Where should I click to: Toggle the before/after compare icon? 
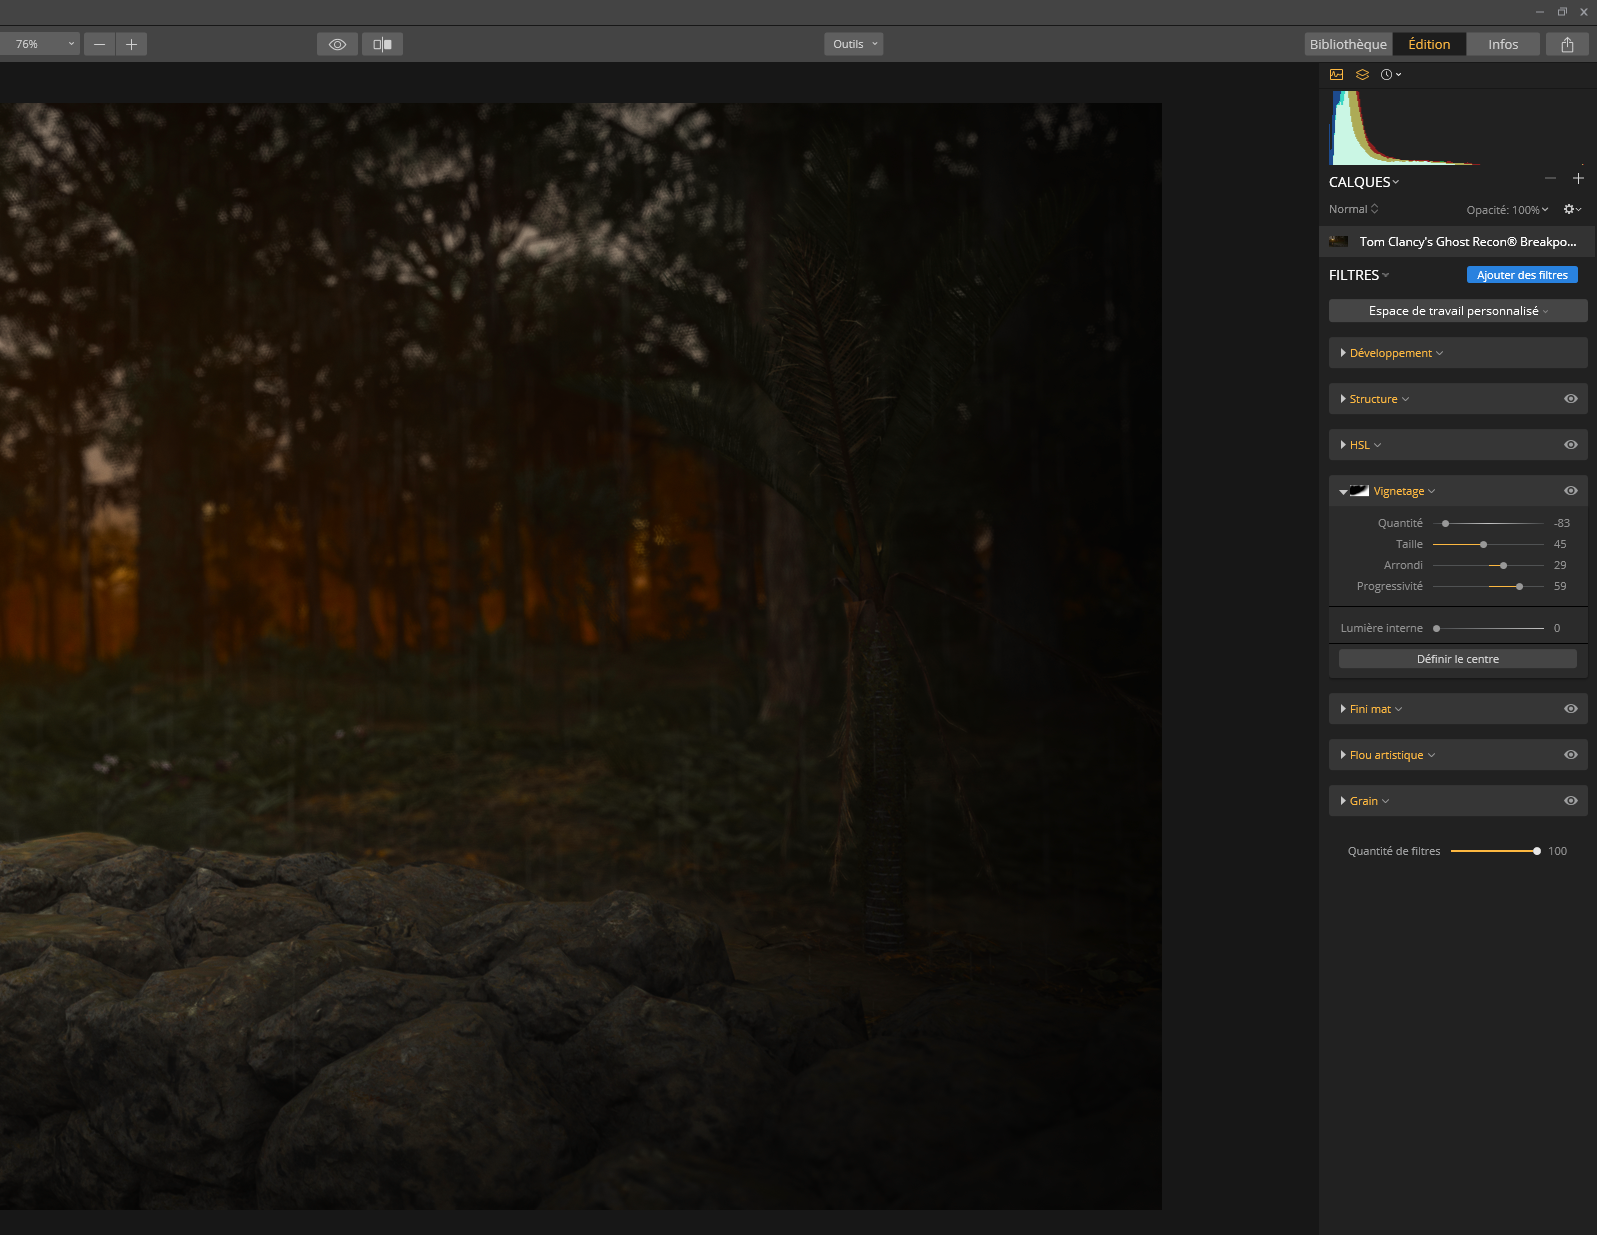point(382,44)
